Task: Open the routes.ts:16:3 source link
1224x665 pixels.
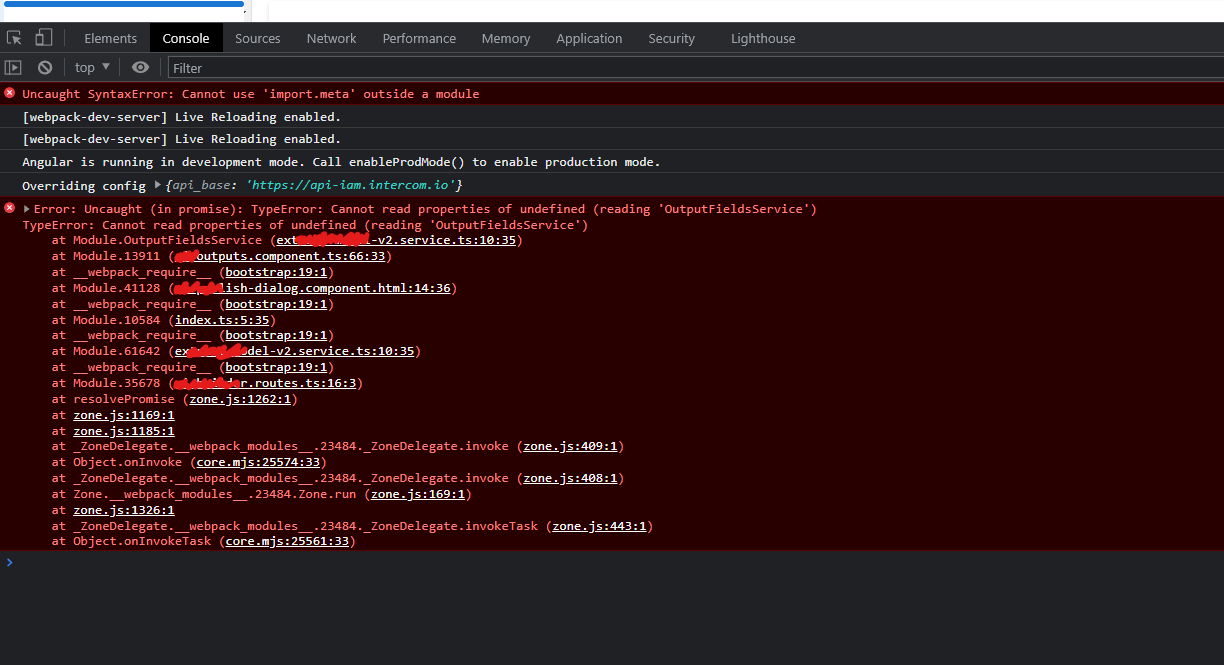Action: click(265, 383)
